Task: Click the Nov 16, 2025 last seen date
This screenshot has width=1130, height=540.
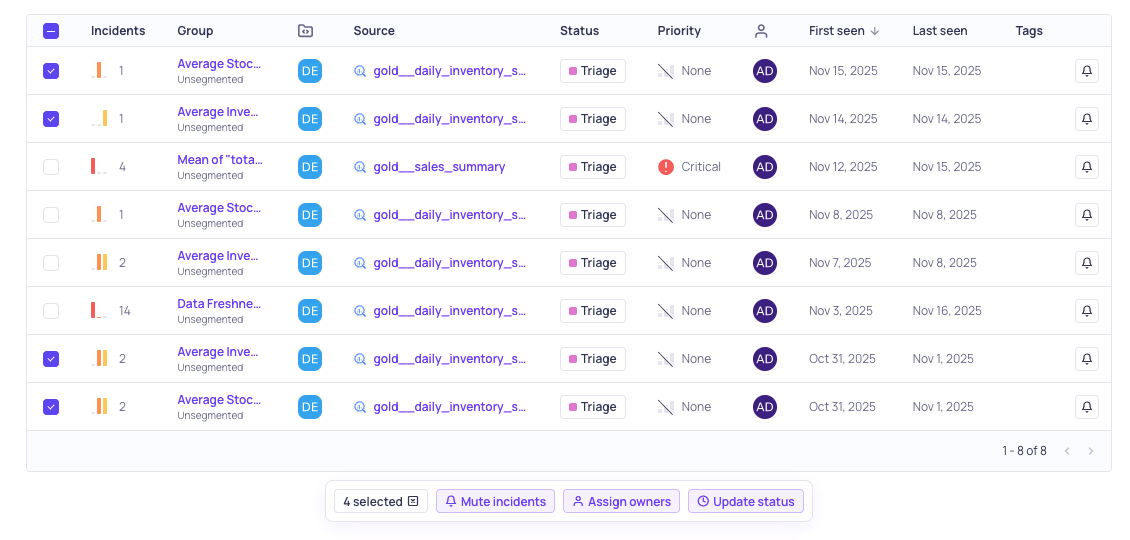Action: click(947, 311)
